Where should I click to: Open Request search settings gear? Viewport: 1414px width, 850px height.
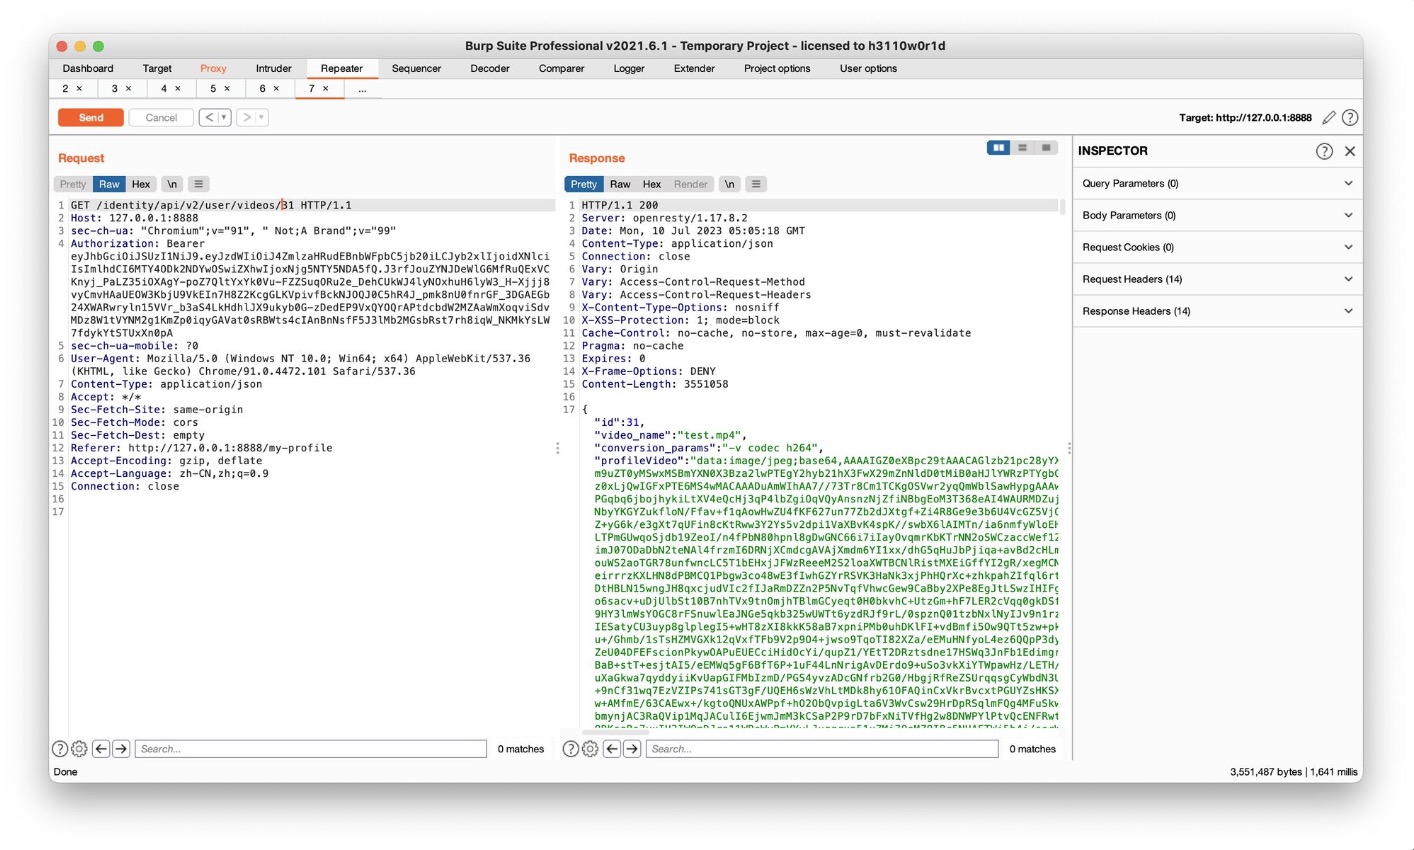point(80,749)
